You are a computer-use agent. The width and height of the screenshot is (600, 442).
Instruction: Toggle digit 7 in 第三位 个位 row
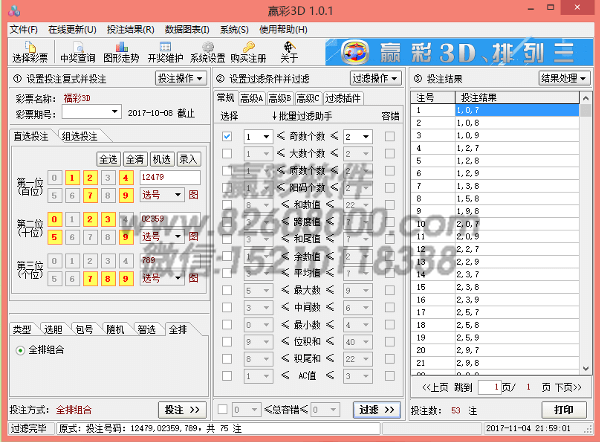coord(90,279)
